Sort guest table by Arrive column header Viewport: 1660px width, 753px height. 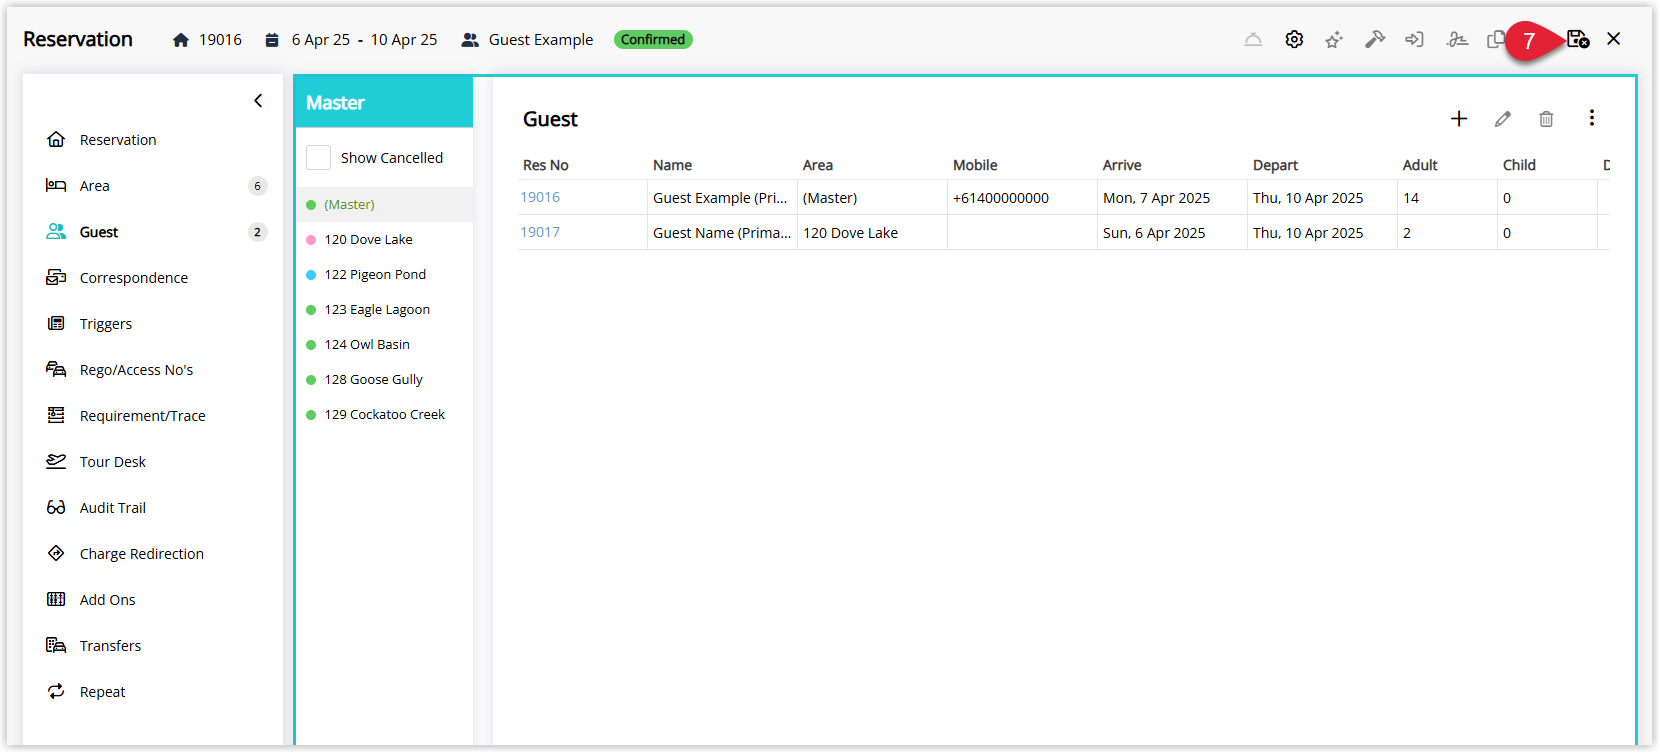click(1122, 165)
